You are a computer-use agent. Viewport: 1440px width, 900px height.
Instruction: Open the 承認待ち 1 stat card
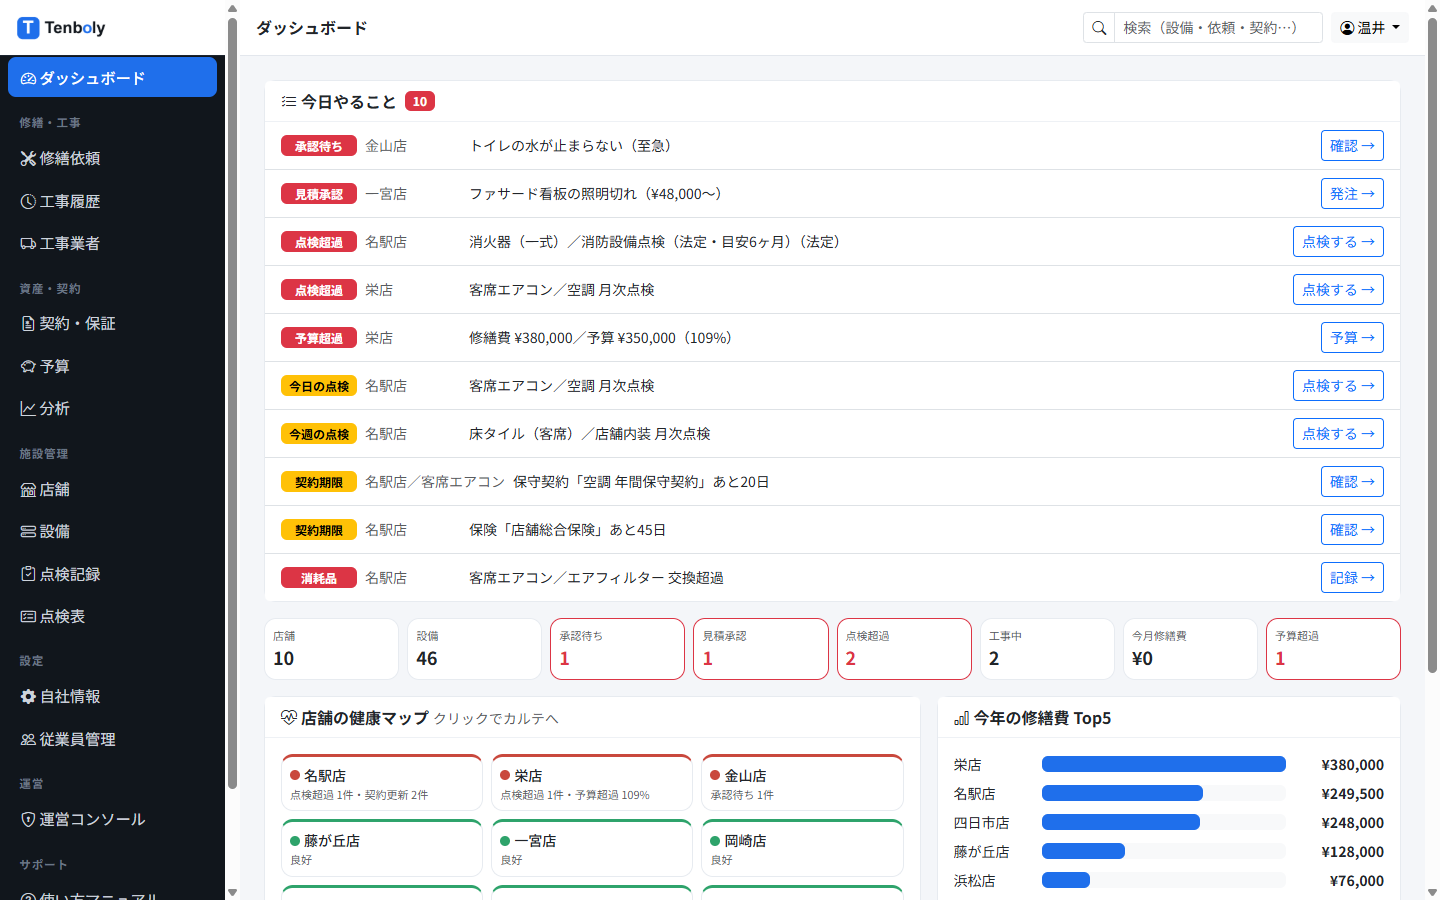pyautogui.click(x=617, y=649)
